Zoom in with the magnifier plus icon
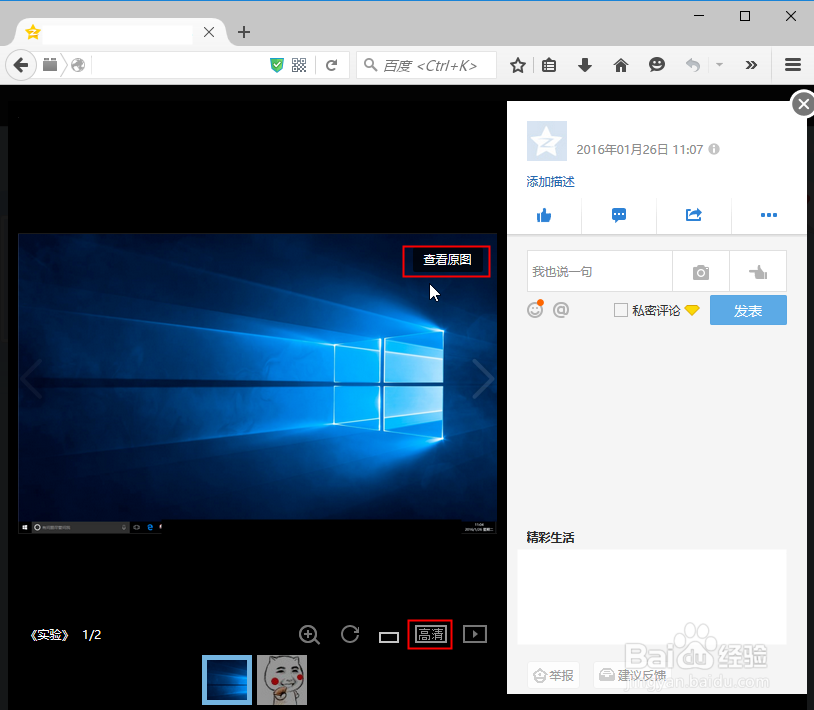This screenshot has width=814, height=710. coord(309,635)
